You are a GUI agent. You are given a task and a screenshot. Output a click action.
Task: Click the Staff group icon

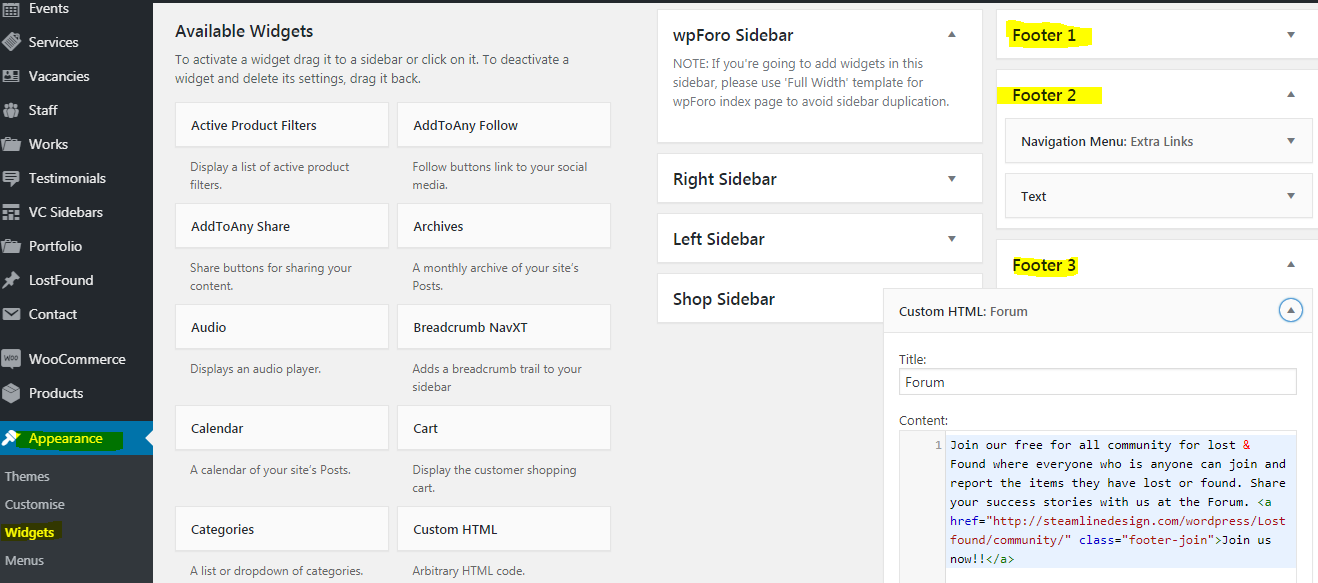click(12, 110)
